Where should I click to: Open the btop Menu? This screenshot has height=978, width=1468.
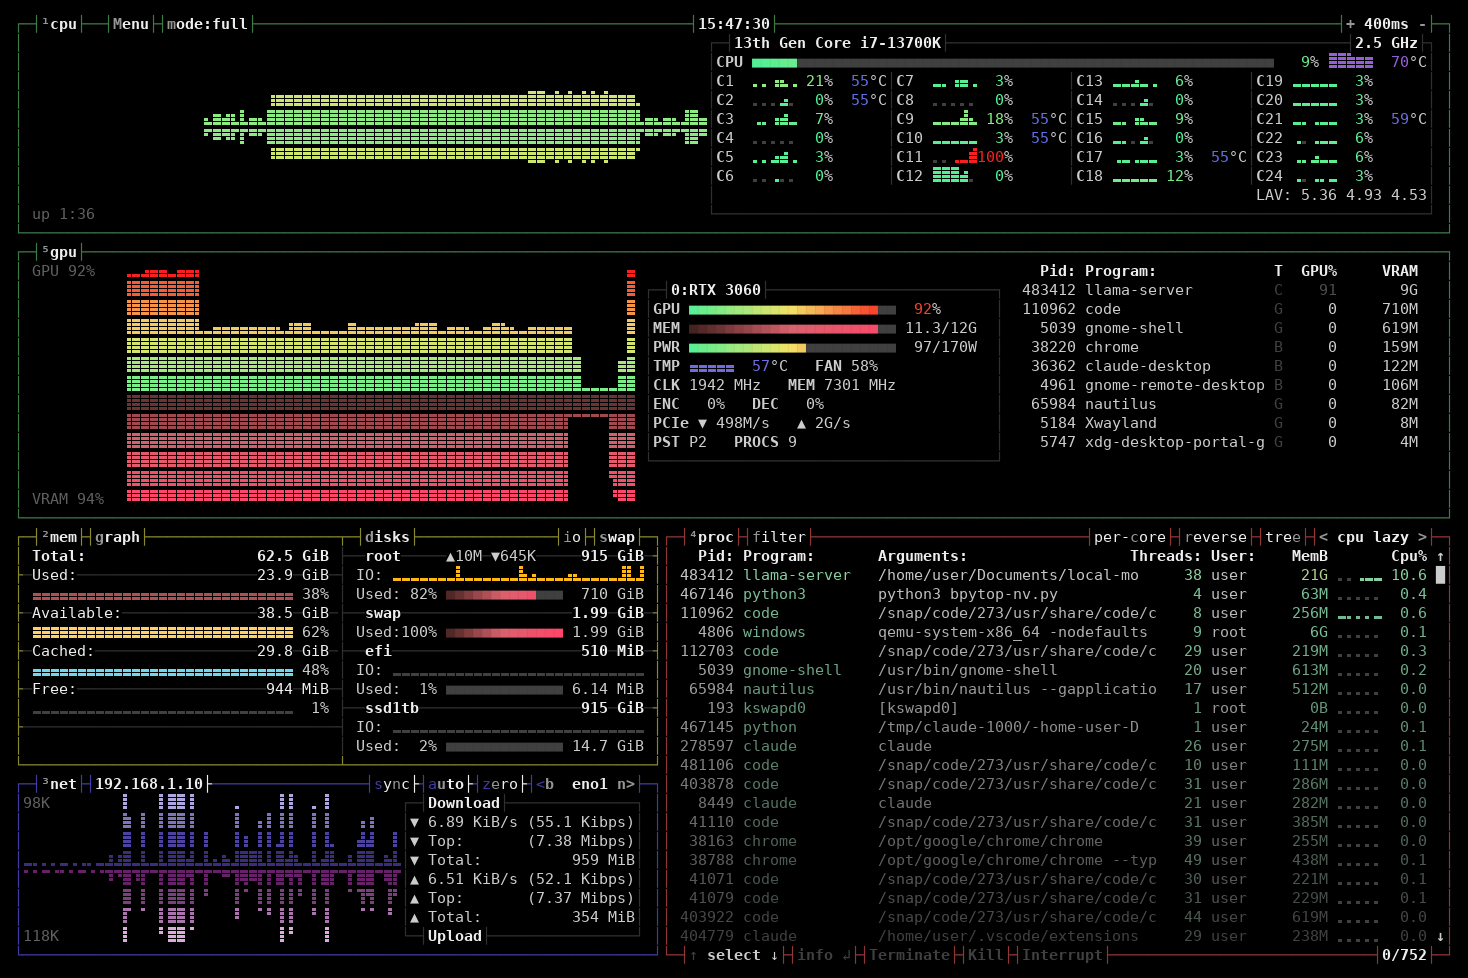tap(130, 24)
